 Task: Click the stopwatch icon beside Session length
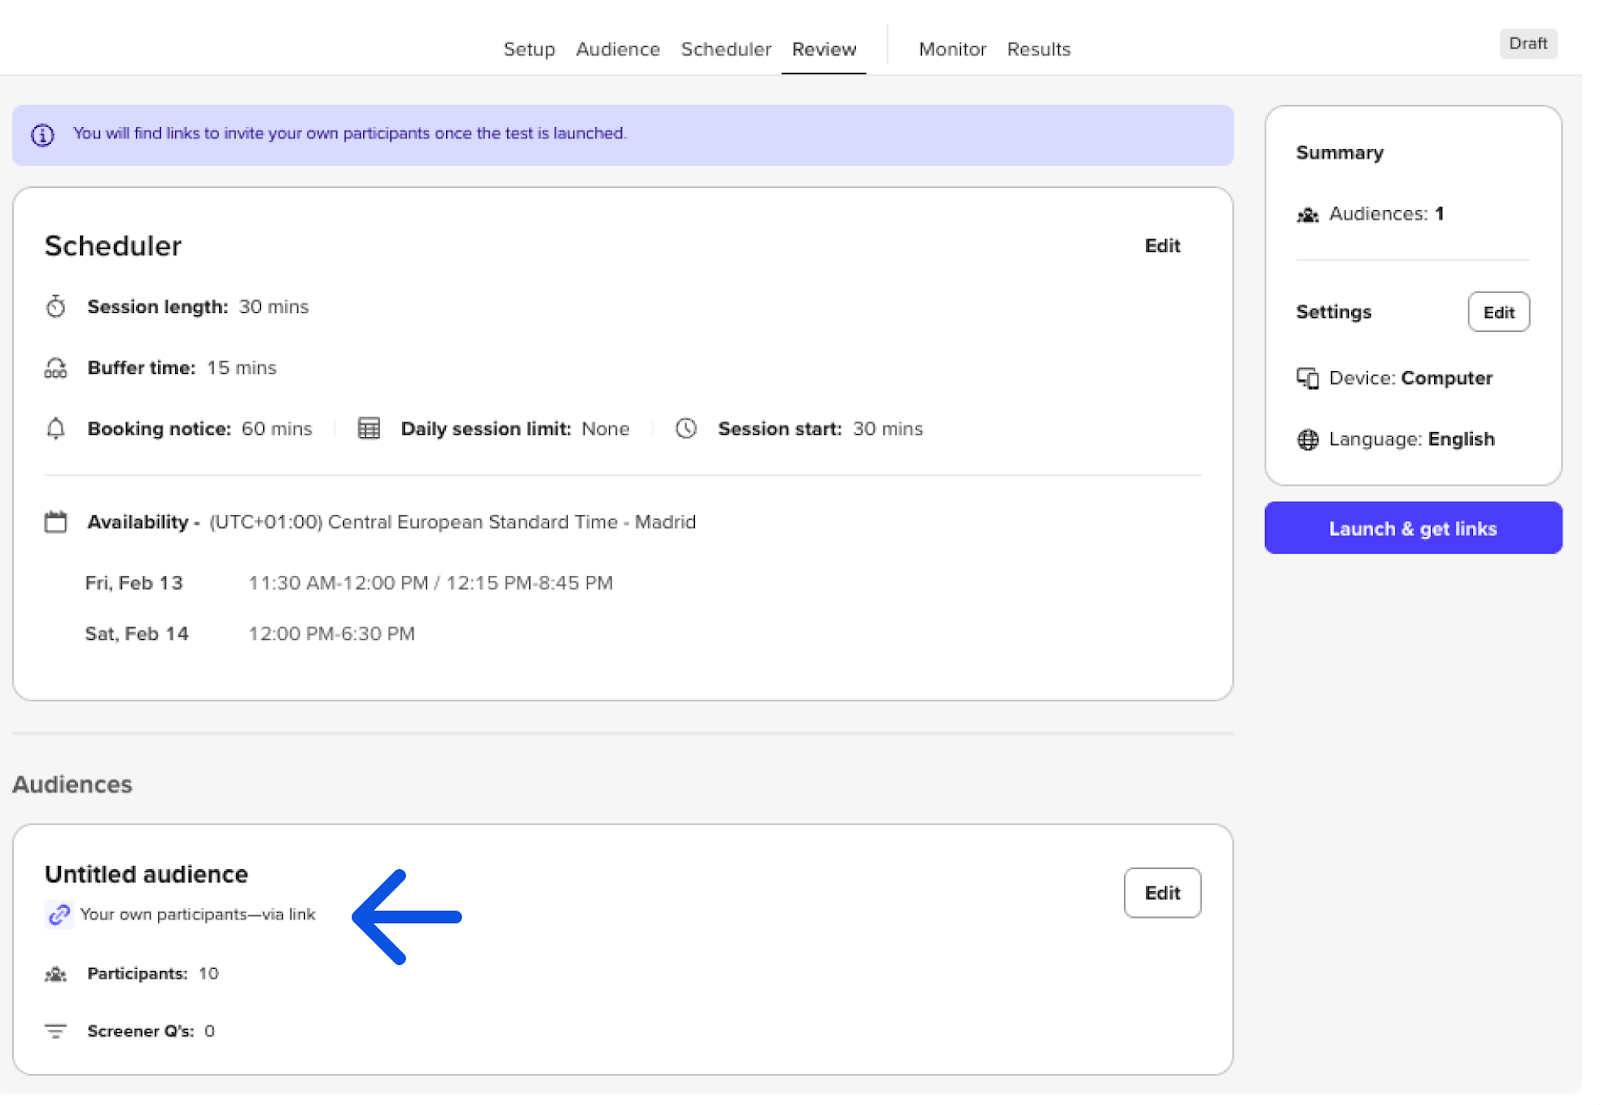click(x=56, y=307)
